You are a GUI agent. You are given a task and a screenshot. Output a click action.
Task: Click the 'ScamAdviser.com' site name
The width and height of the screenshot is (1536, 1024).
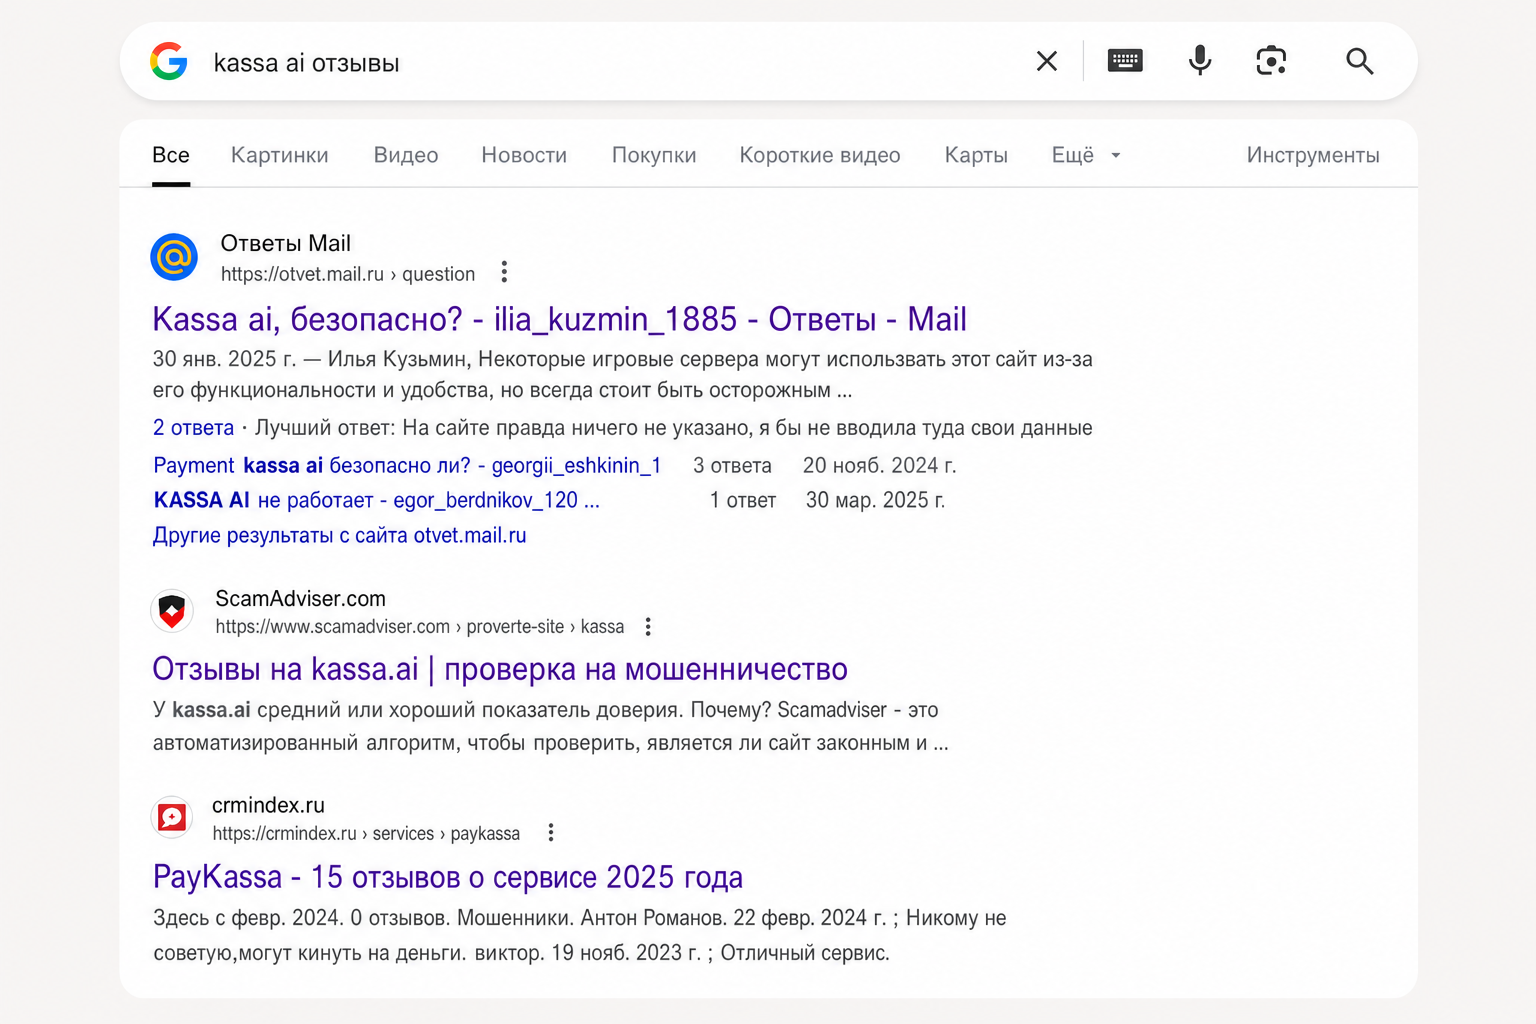(301, 598)
